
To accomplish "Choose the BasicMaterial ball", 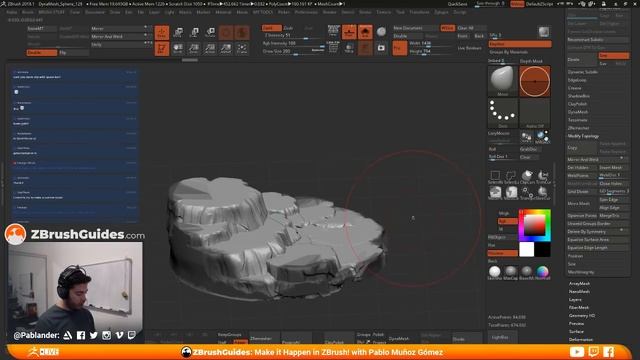I will tap(527, 272).
